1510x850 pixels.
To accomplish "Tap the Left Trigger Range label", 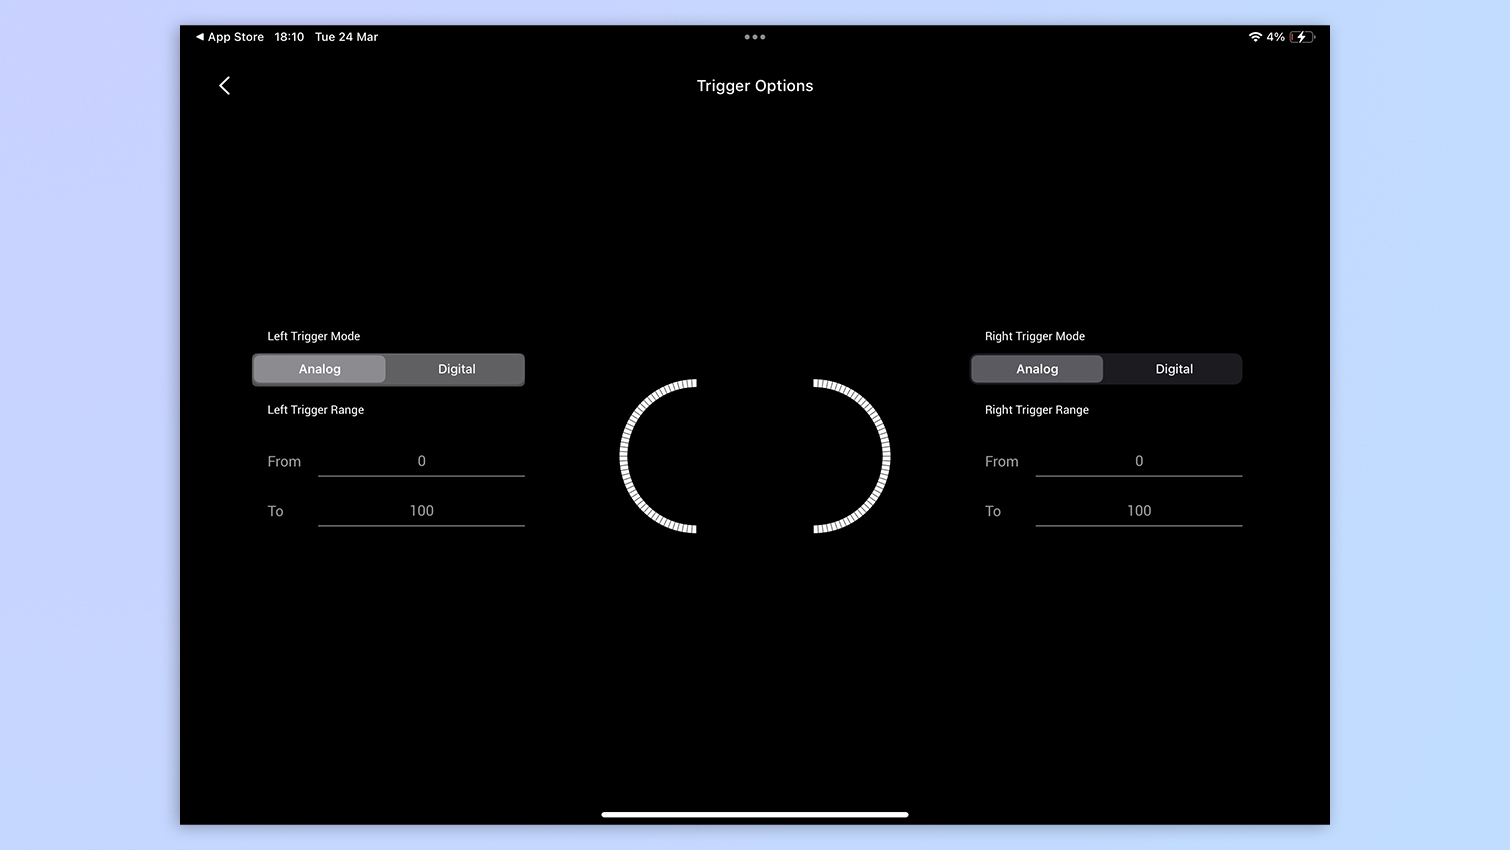I will pyautogui.click(x=315, y=409).
